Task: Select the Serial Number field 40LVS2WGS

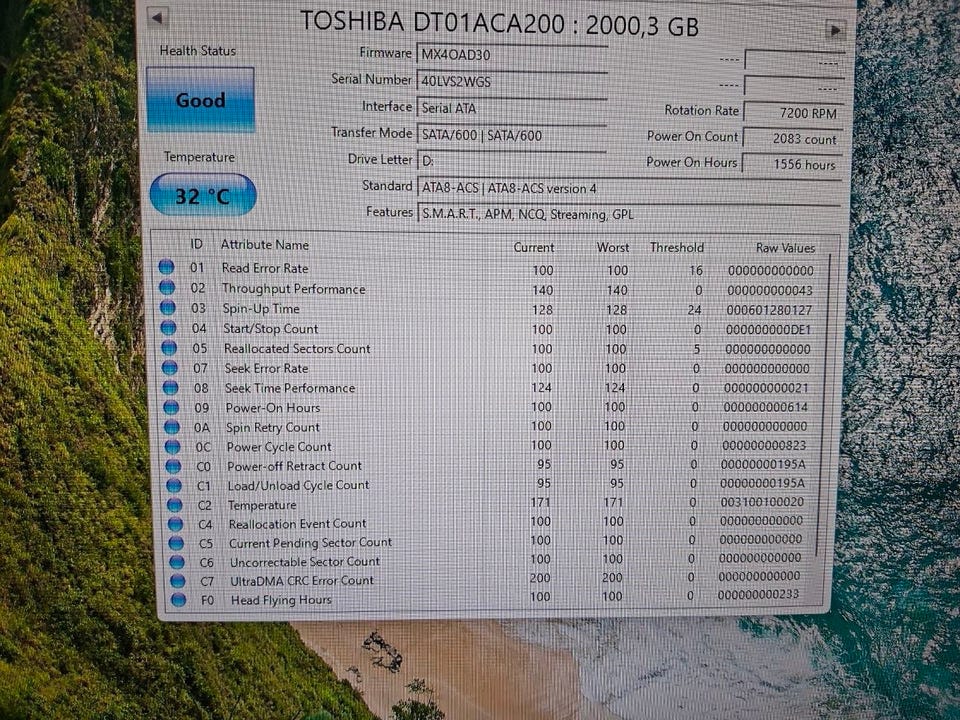Action: tap(512, 81)
